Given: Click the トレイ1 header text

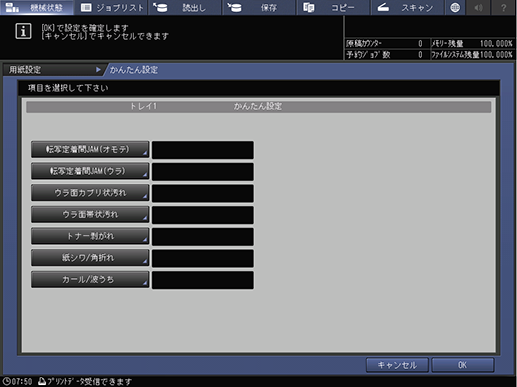Looking at the screenshot, I should 143,106.
